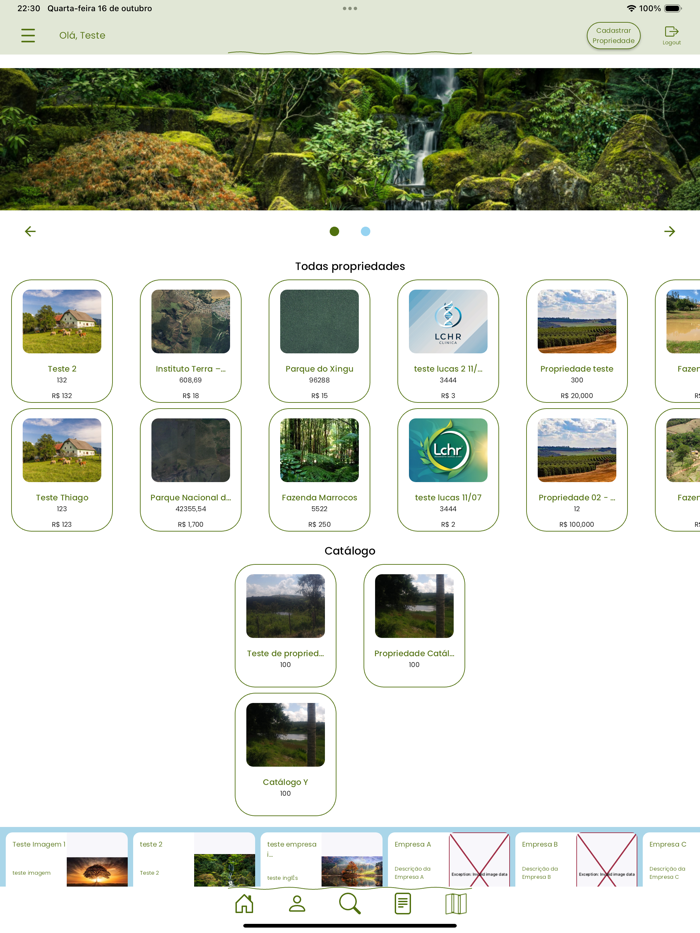Viewport: 700px width, 933px height.
Task: Open the Parque do Xingu card
Action: (320, 341)
